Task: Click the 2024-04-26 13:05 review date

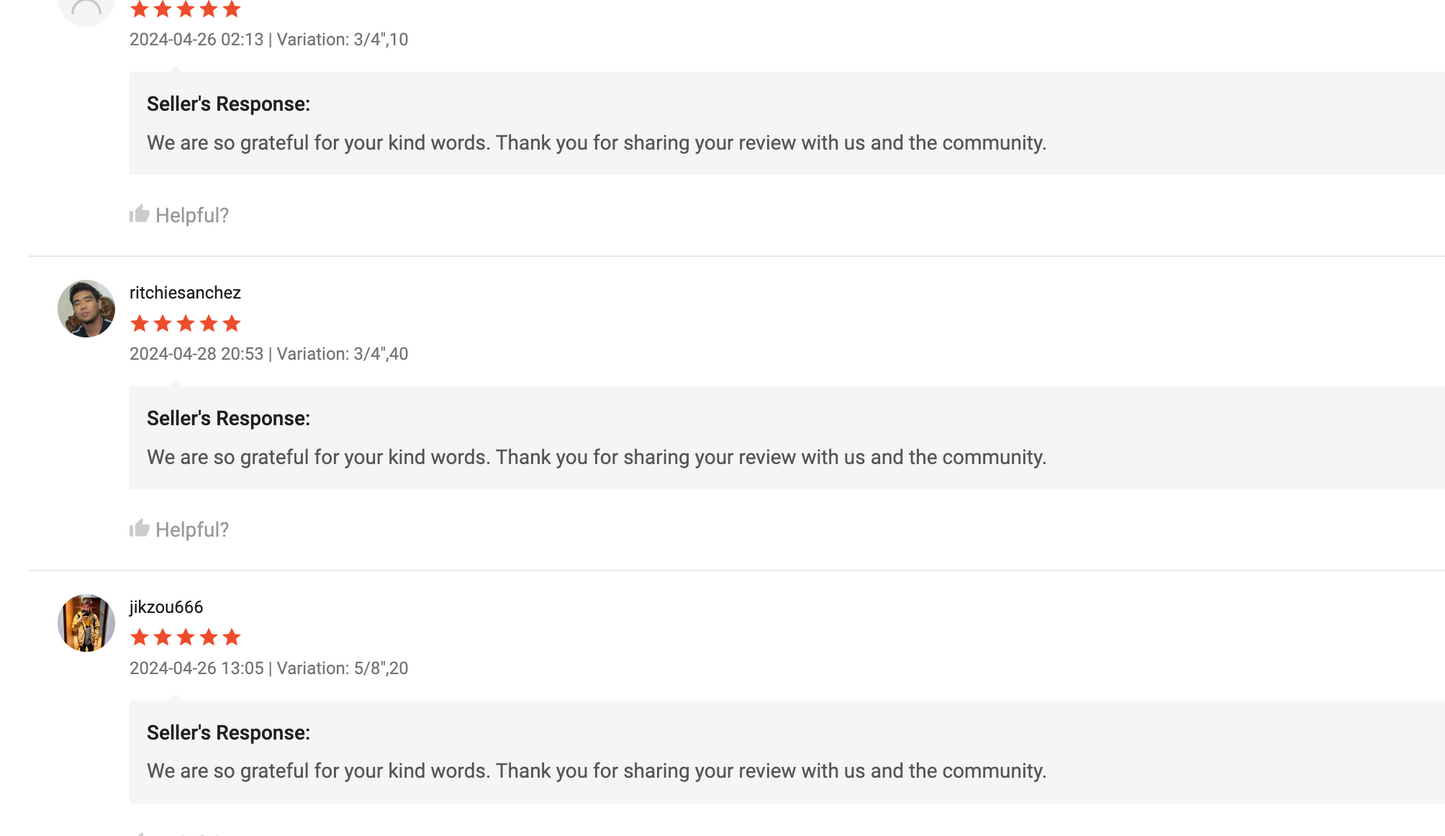Action: tap(196, 668)
